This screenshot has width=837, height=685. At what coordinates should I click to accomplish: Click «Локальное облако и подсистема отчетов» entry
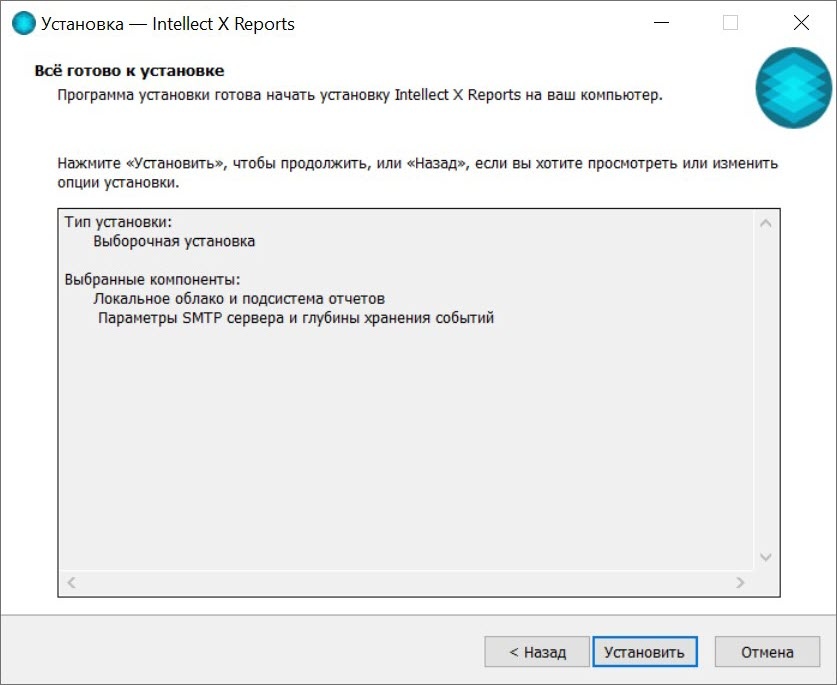tap(239, 299)
